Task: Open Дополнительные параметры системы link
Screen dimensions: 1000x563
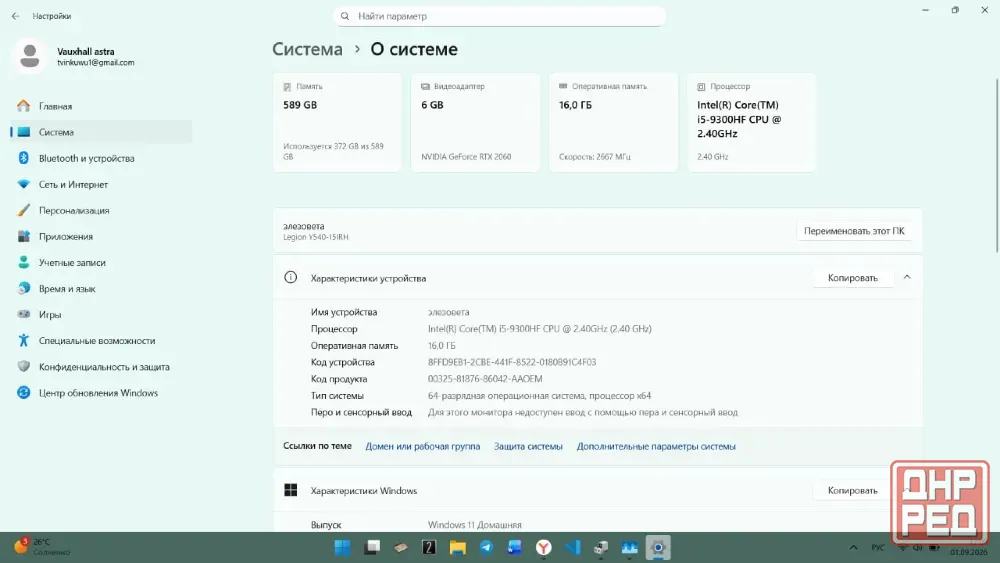Action: click(656, 446)
